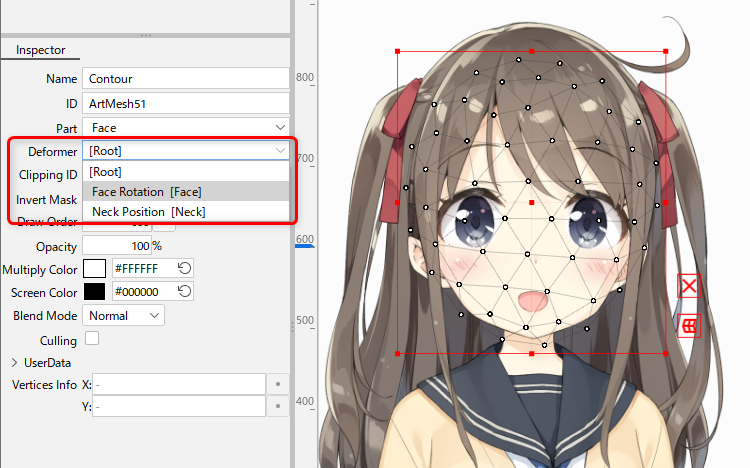
Task: Choose [Root] from the Deformer list
Action: [186, 171]
